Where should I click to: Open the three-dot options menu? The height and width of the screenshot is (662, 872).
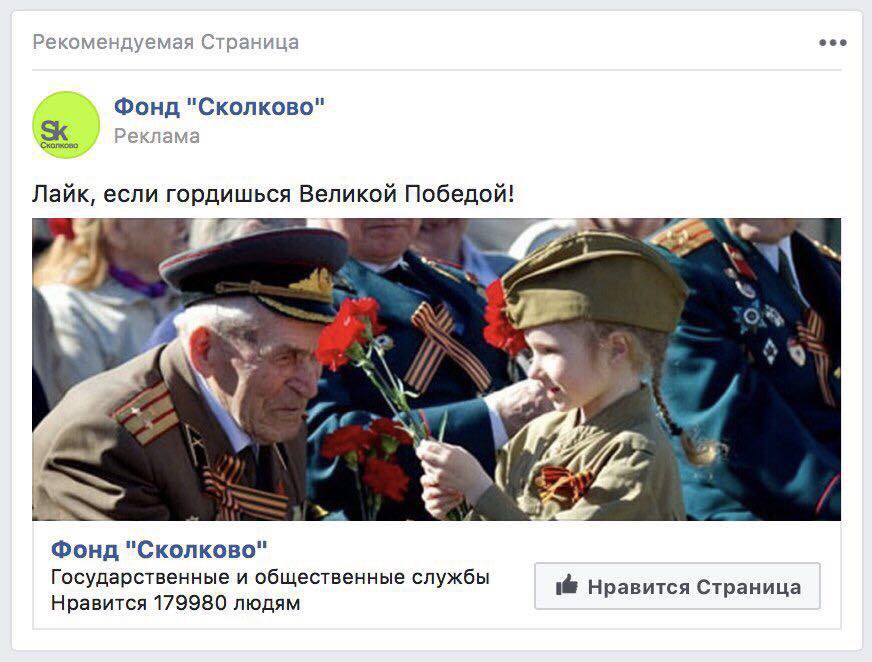pyautogui.click(x=833, y=43)
